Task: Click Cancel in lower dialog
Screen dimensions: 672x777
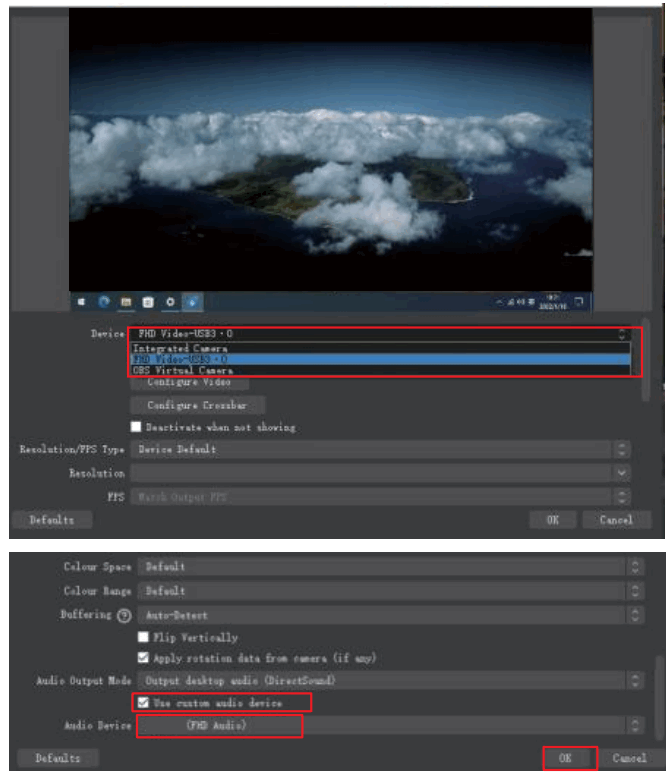Action: 629,758
